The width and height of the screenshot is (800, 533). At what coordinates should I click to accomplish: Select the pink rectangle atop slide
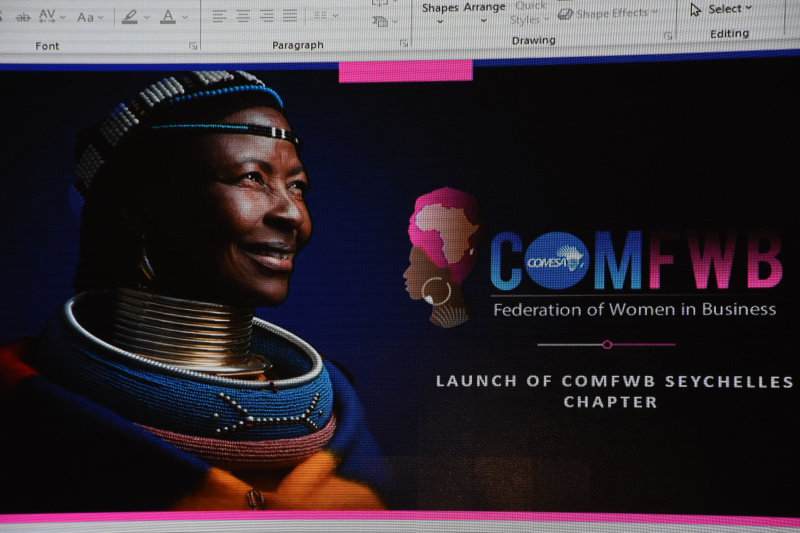click(406, 71)
